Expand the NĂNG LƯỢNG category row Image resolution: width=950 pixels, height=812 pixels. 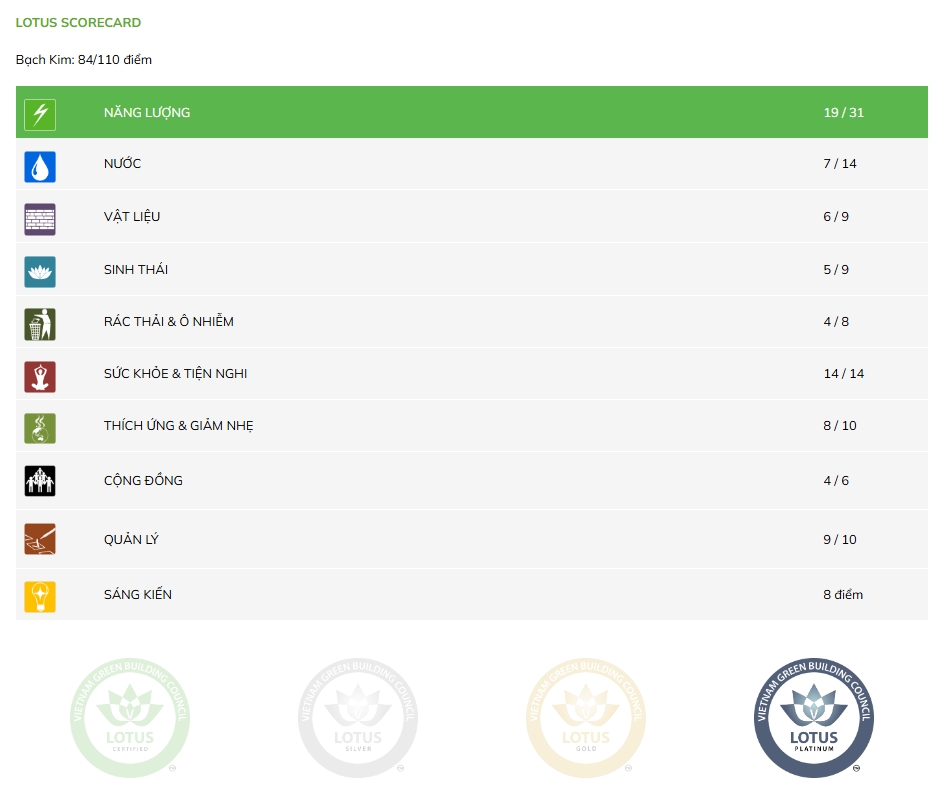147,113
